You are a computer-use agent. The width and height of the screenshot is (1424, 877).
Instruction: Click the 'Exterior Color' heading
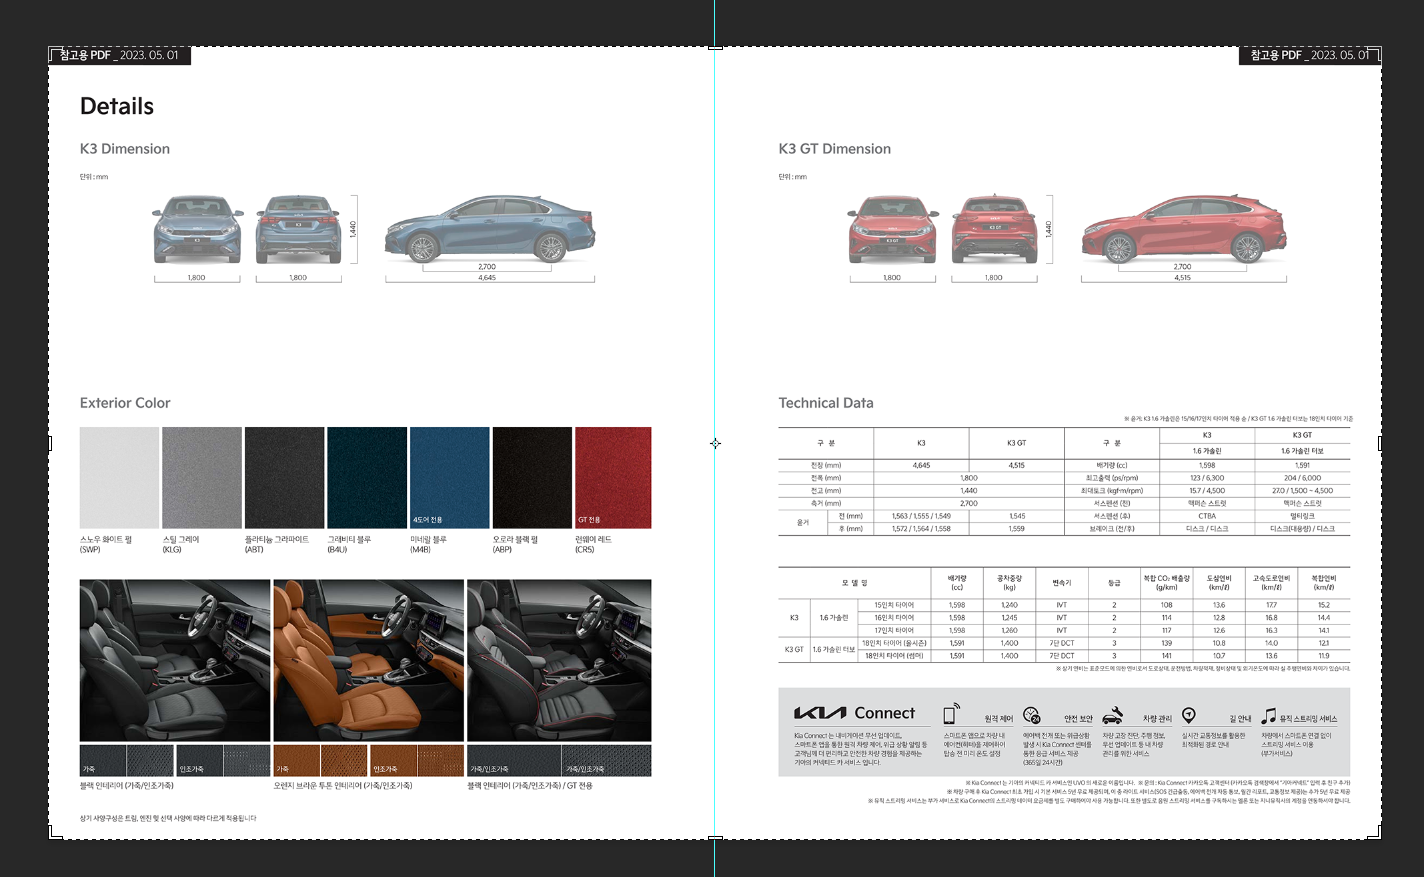125,403
